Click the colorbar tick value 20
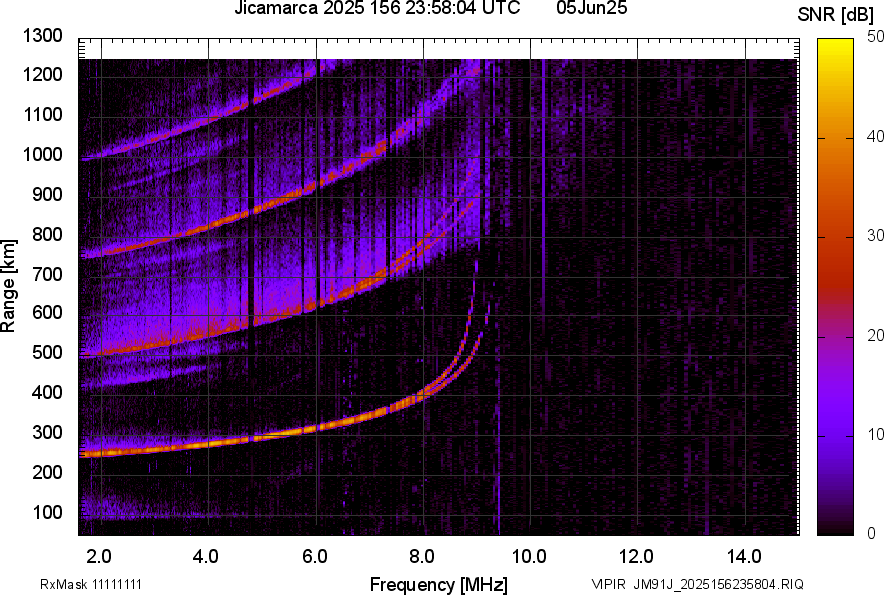 875,336
